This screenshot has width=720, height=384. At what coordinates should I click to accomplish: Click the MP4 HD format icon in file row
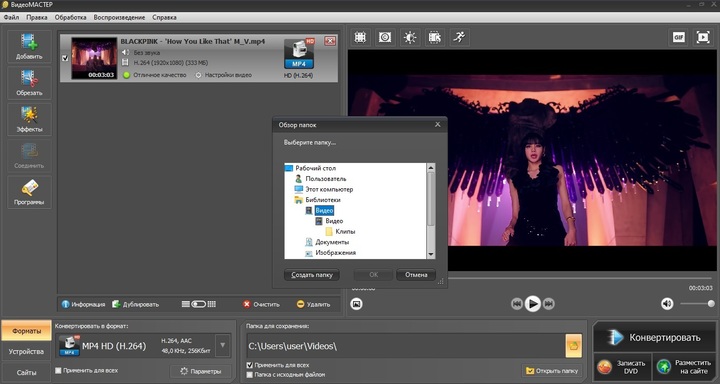pyautogui.click(x=299, y=54)
